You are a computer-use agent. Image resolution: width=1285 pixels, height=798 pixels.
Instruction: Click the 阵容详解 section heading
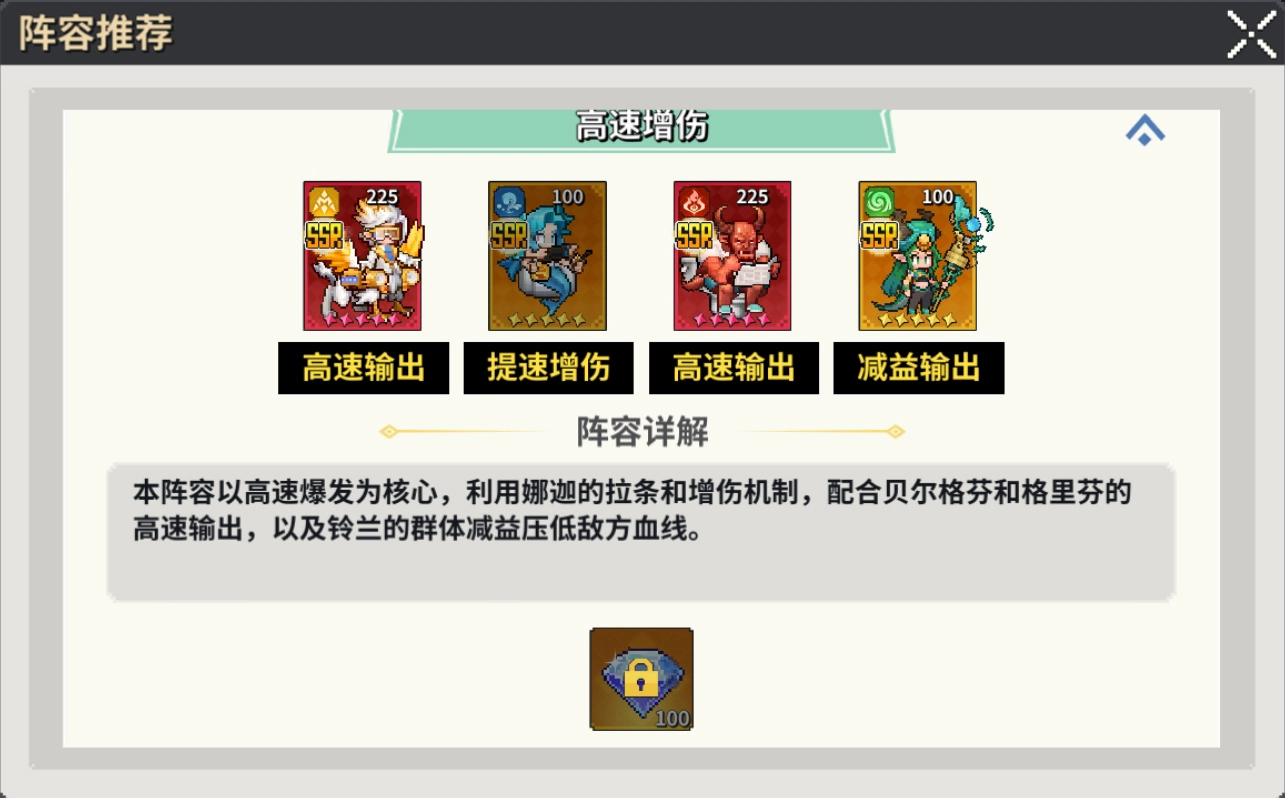(642, 432)
